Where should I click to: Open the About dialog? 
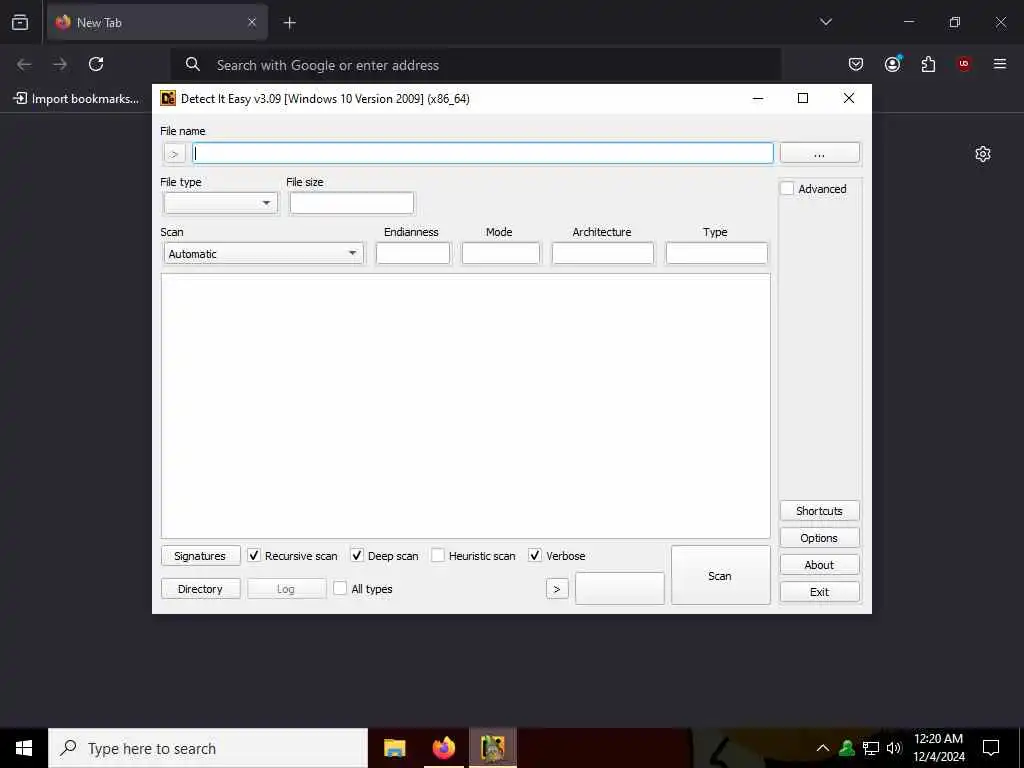coord(820,565)
